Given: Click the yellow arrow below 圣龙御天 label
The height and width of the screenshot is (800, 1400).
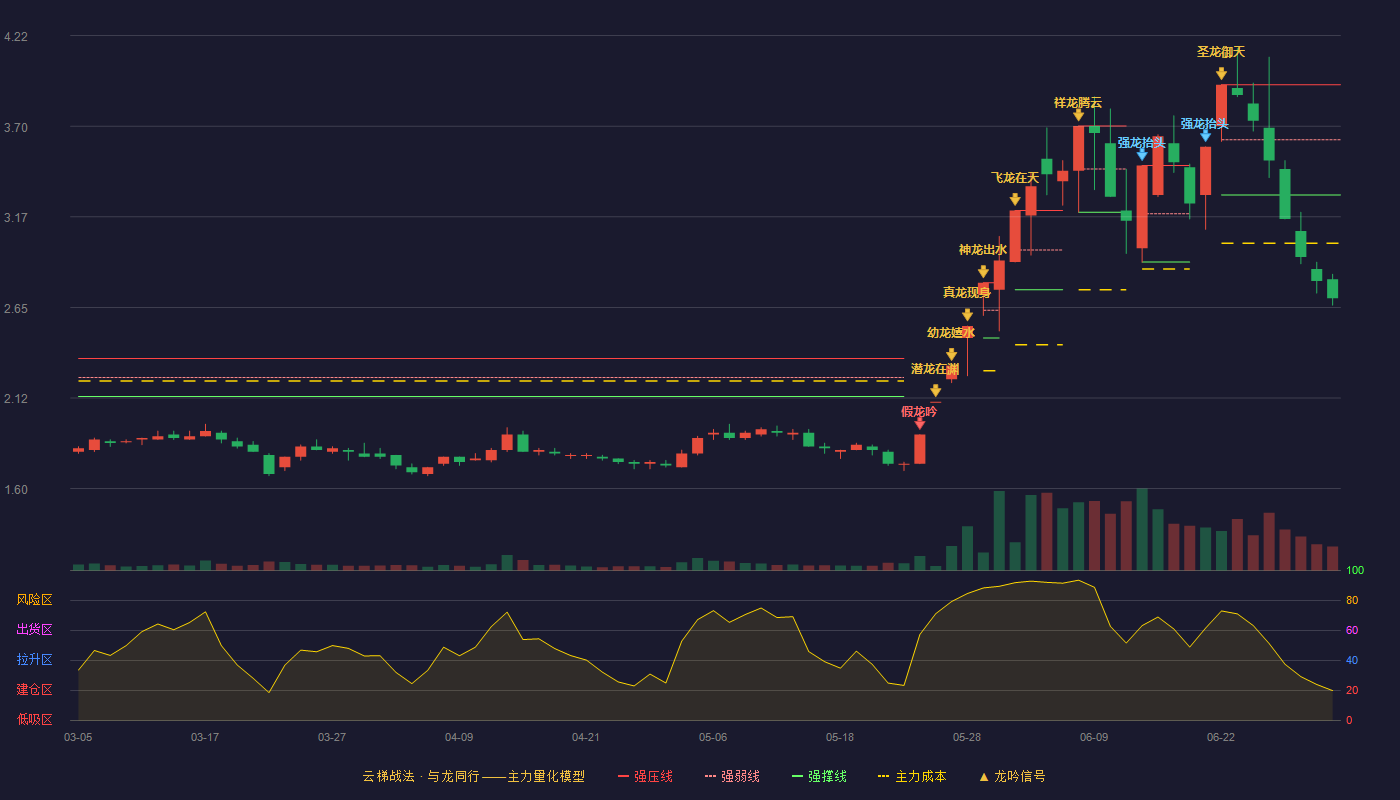Looking at the screenshot, I should click(x=1221, y=74).
